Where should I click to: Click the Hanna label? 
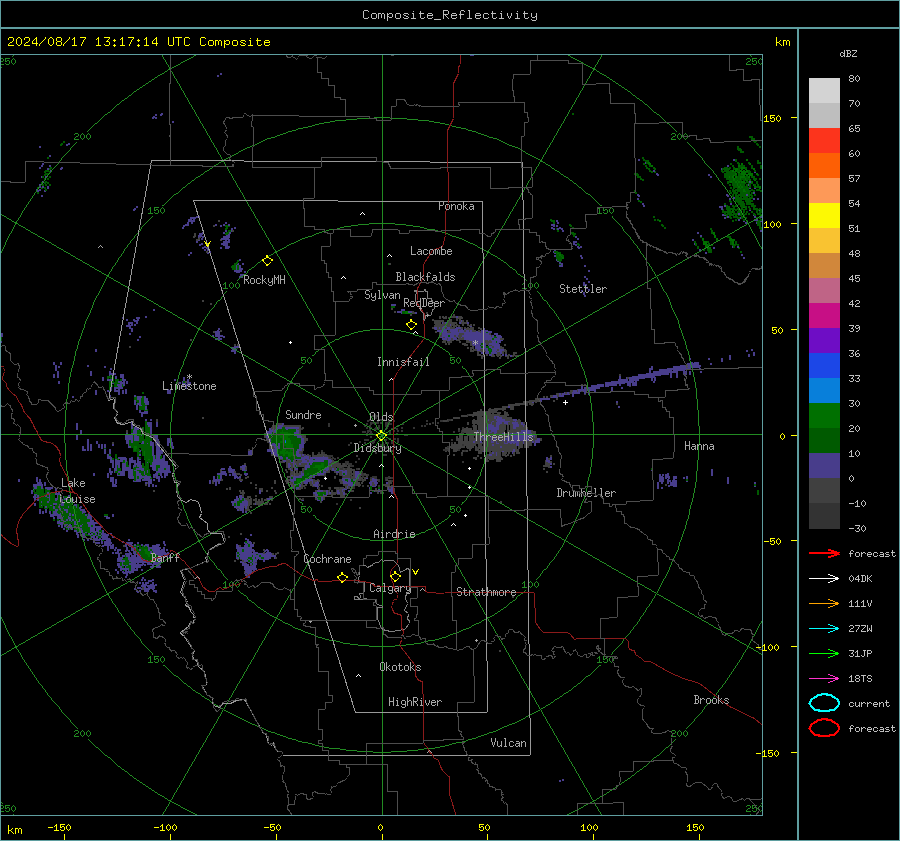tap(699, 446)
